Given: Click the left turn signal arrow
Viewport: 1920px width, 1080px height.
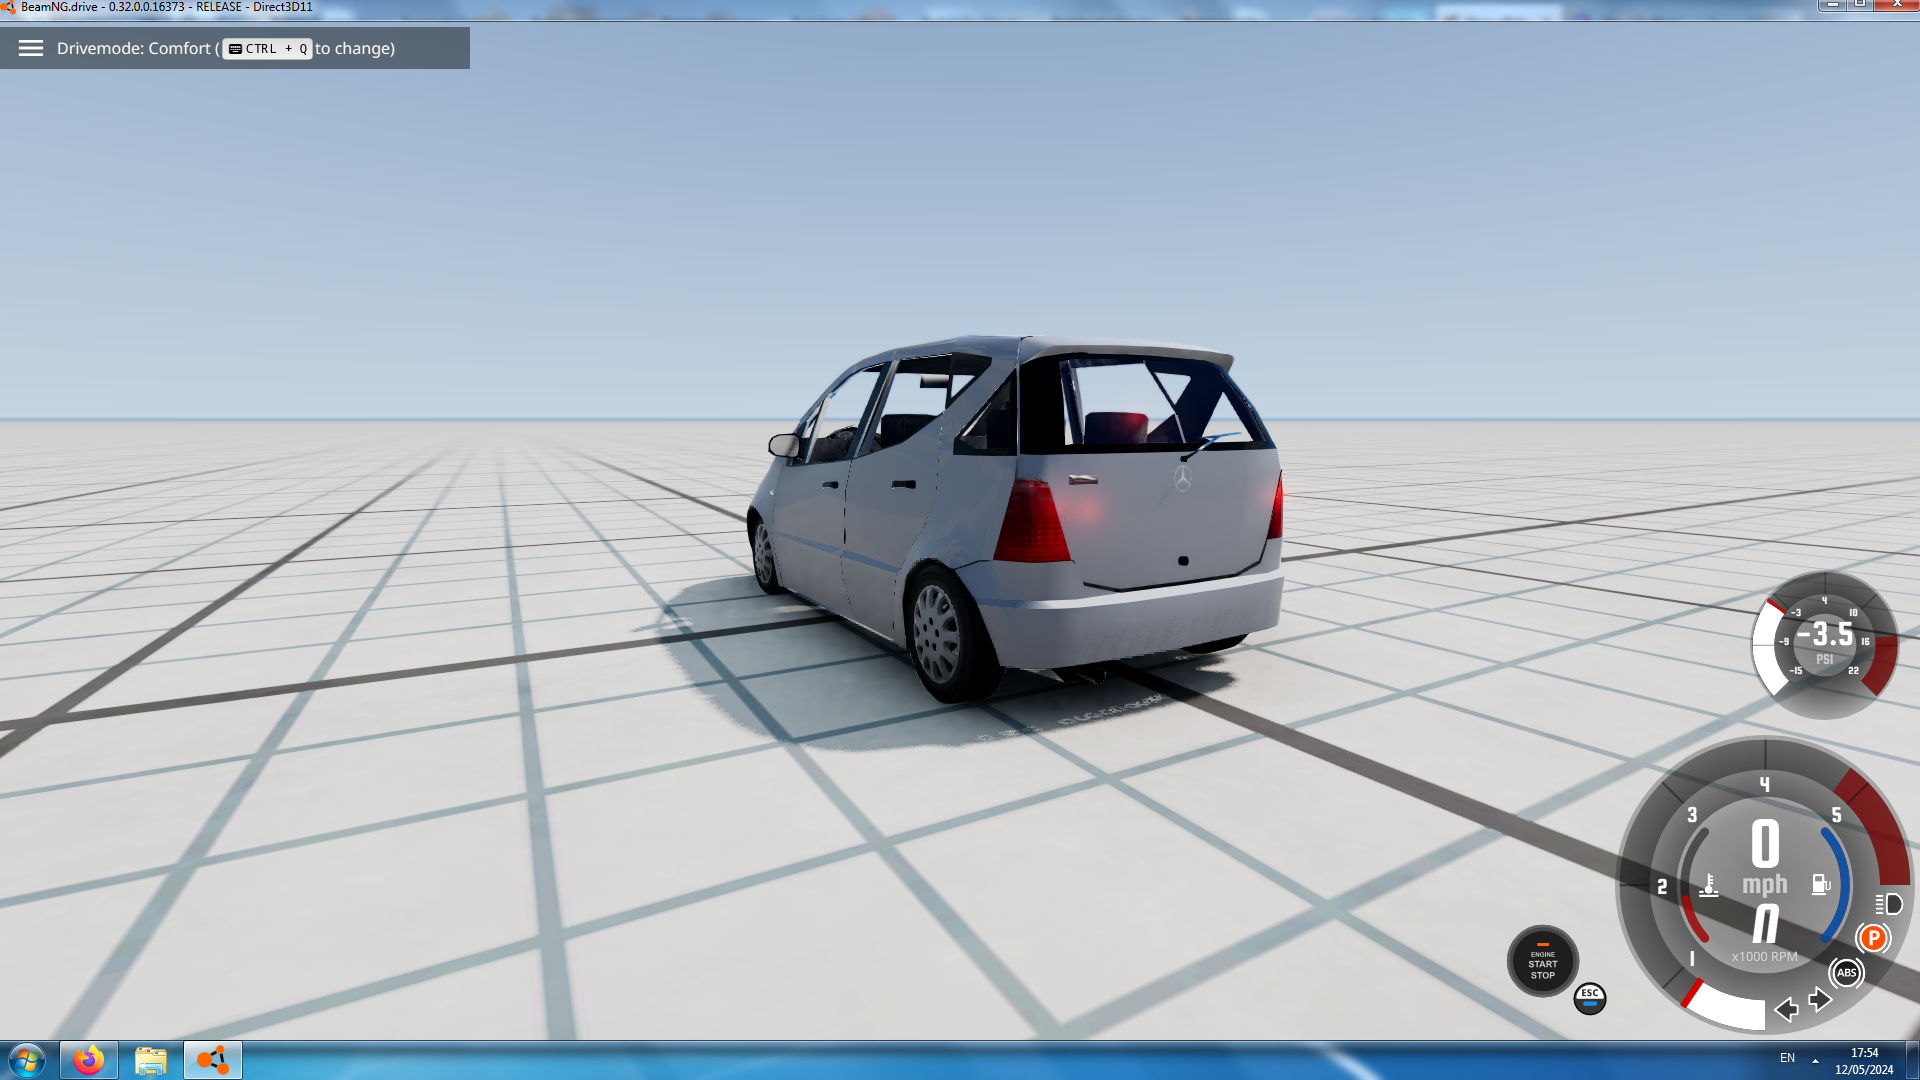Looking at the screenshot, I should point(1786,1009).
